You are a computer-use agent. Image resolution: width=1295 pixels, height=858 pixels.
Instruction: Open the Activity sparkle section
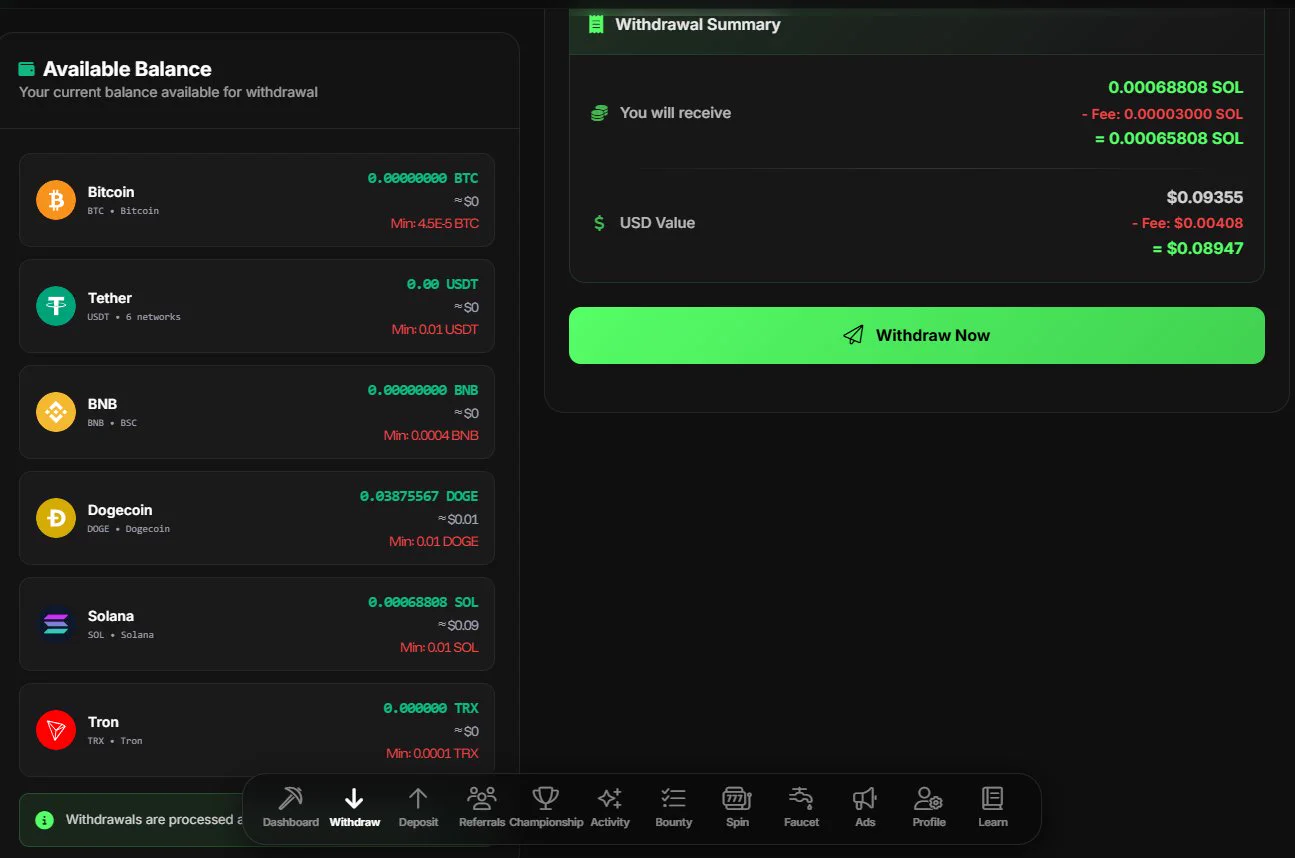point(610,808)
